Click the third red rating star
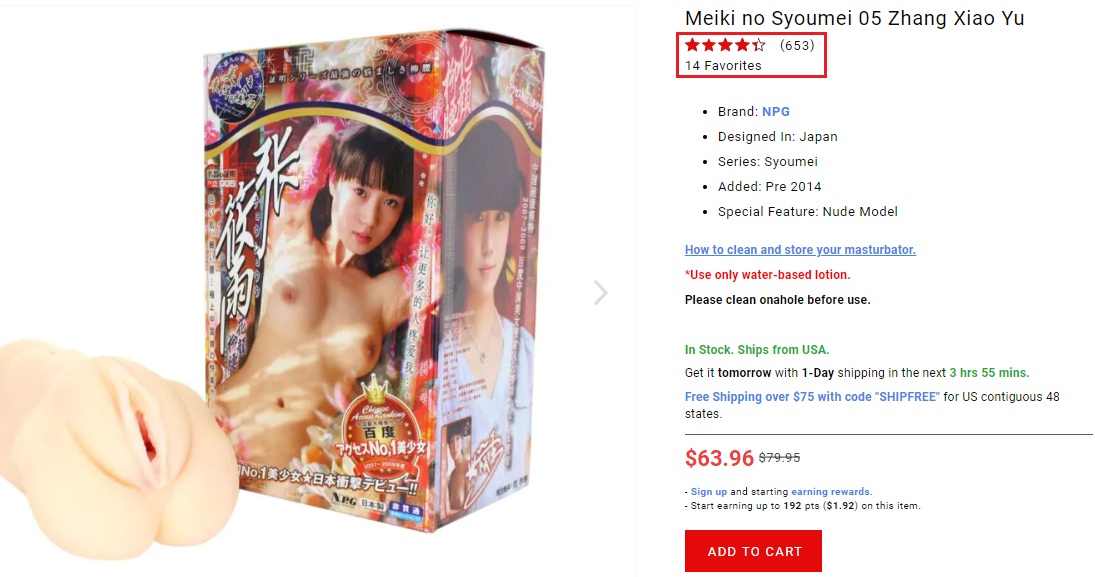1095x577 pixels. coord(726,45)
